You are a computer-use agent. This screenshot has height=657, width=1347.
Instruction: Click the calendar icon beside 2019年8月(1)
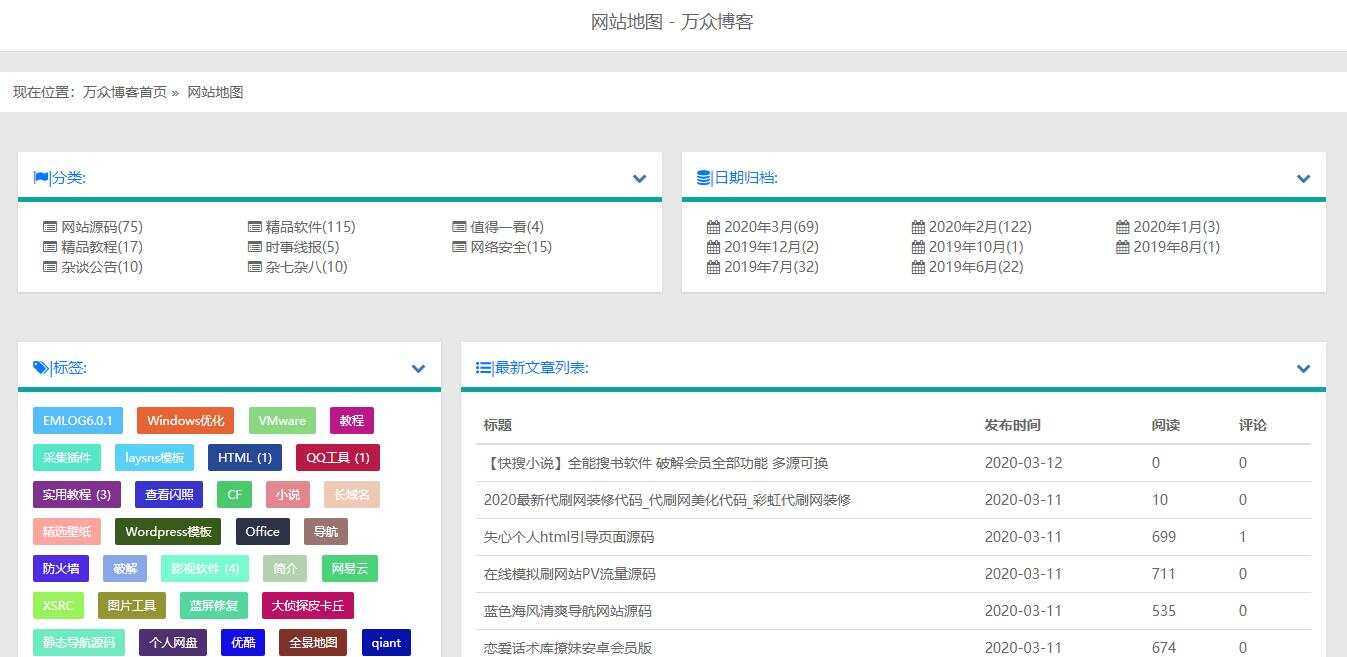tap(1125, 246)
